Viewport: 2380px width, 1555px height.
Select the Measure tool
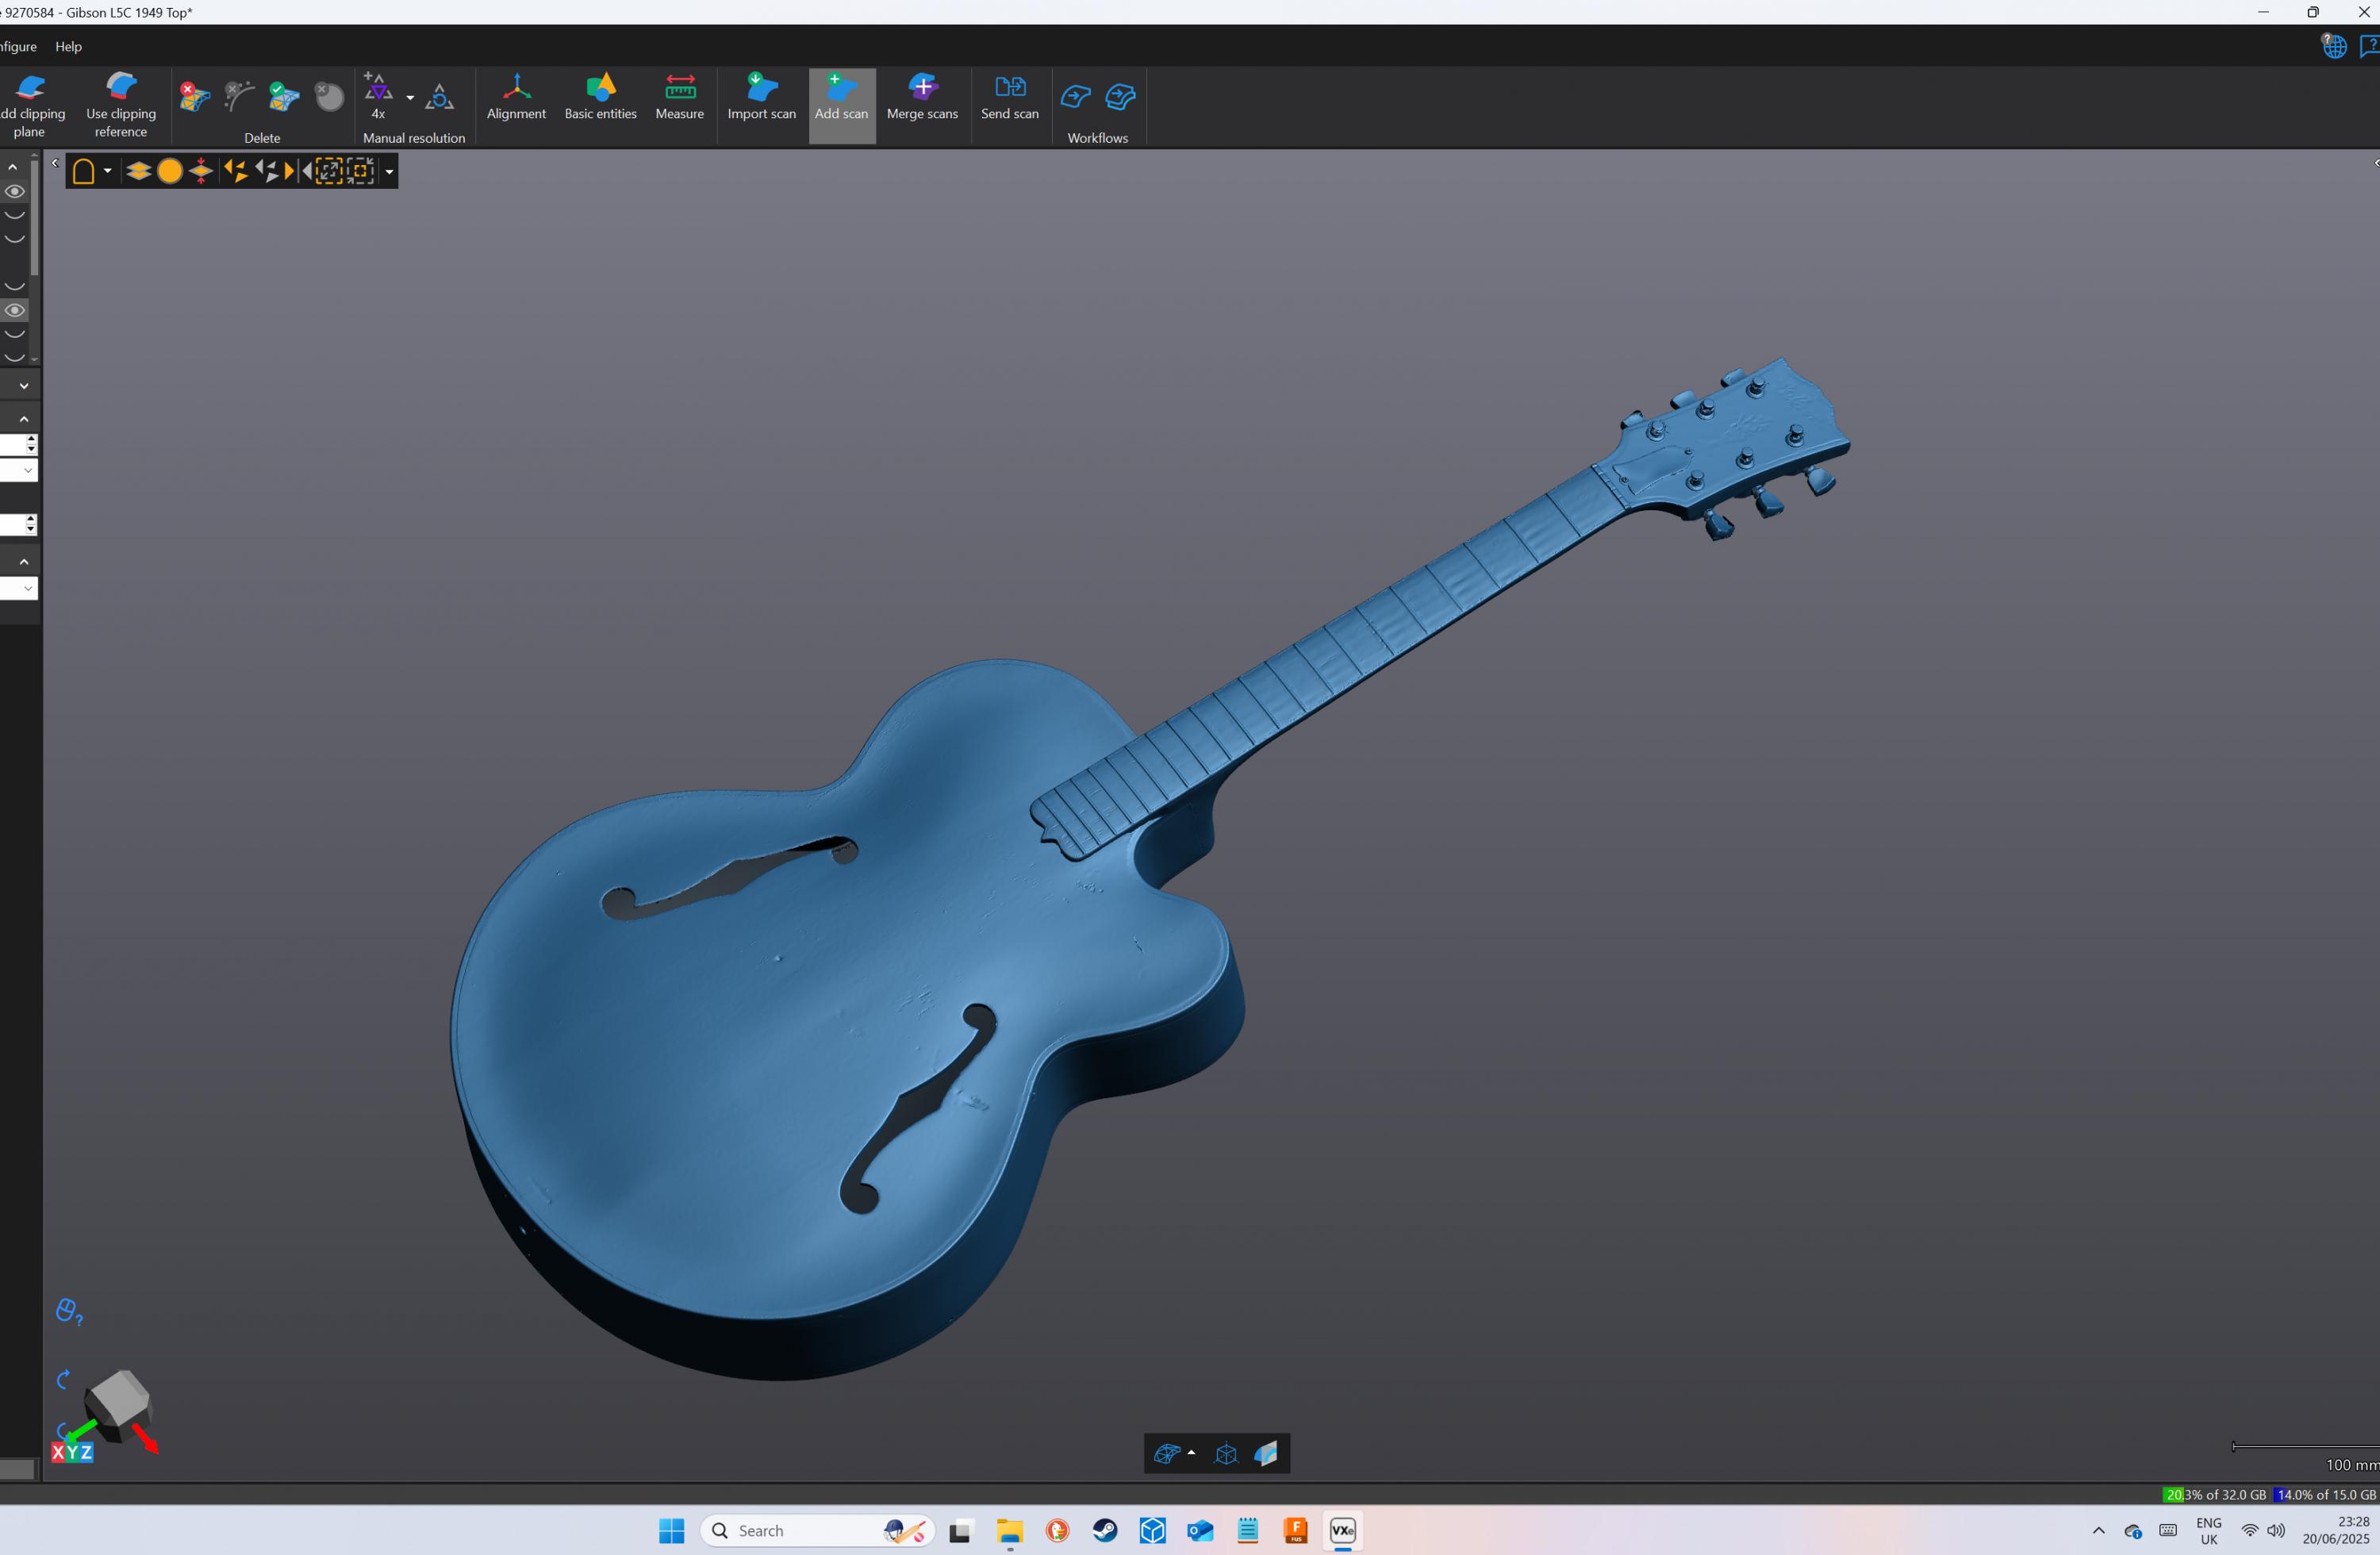coord(680,97)
